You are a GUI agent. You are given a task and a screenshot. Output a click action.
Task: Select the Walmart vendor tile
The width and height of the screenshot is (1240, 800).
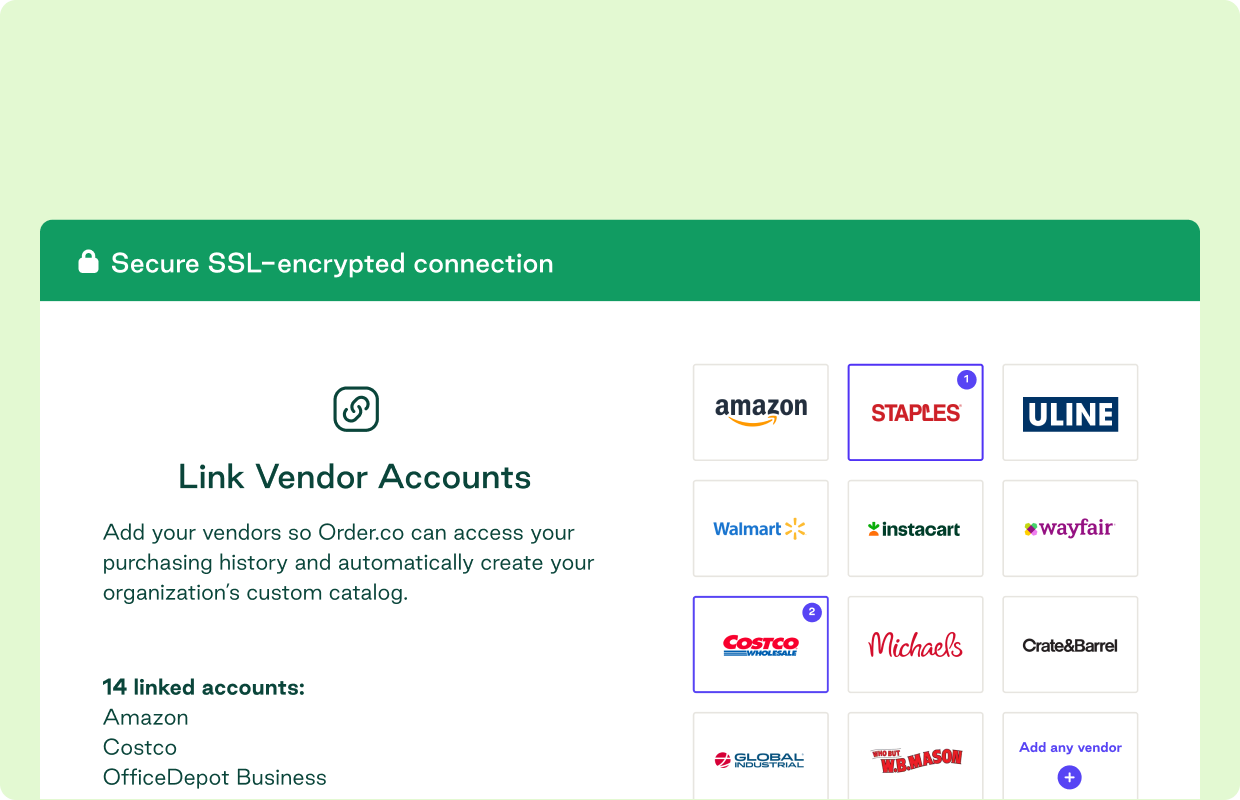pyautogui.click(x=761, y=528)
